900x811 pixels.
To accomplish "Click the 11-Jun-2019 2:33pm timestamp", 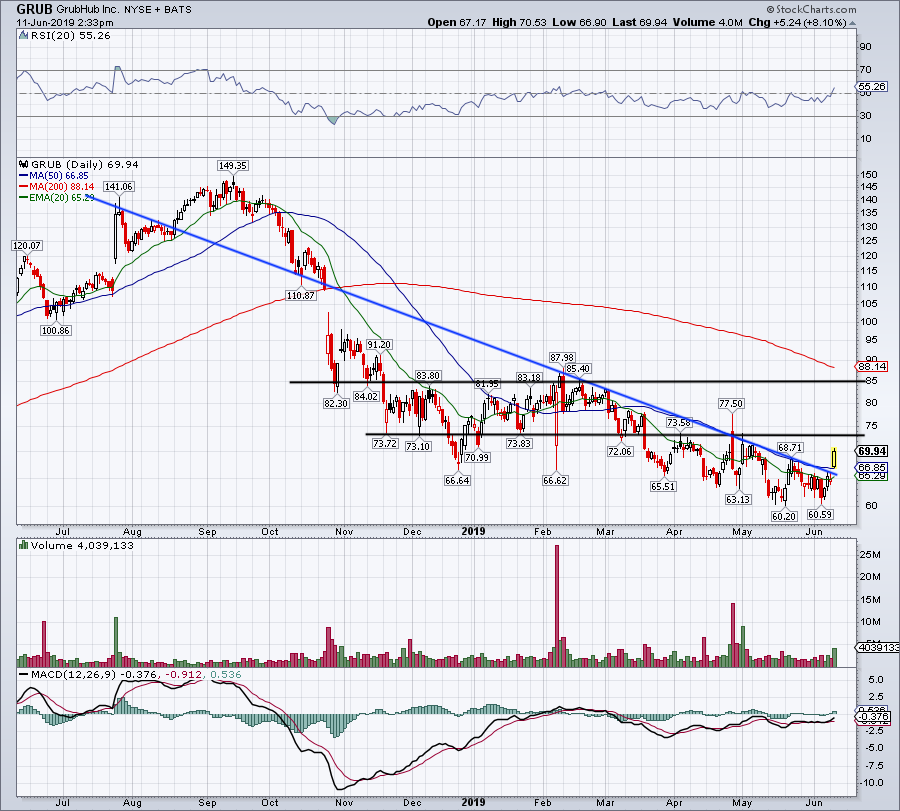I will (65, 23).
